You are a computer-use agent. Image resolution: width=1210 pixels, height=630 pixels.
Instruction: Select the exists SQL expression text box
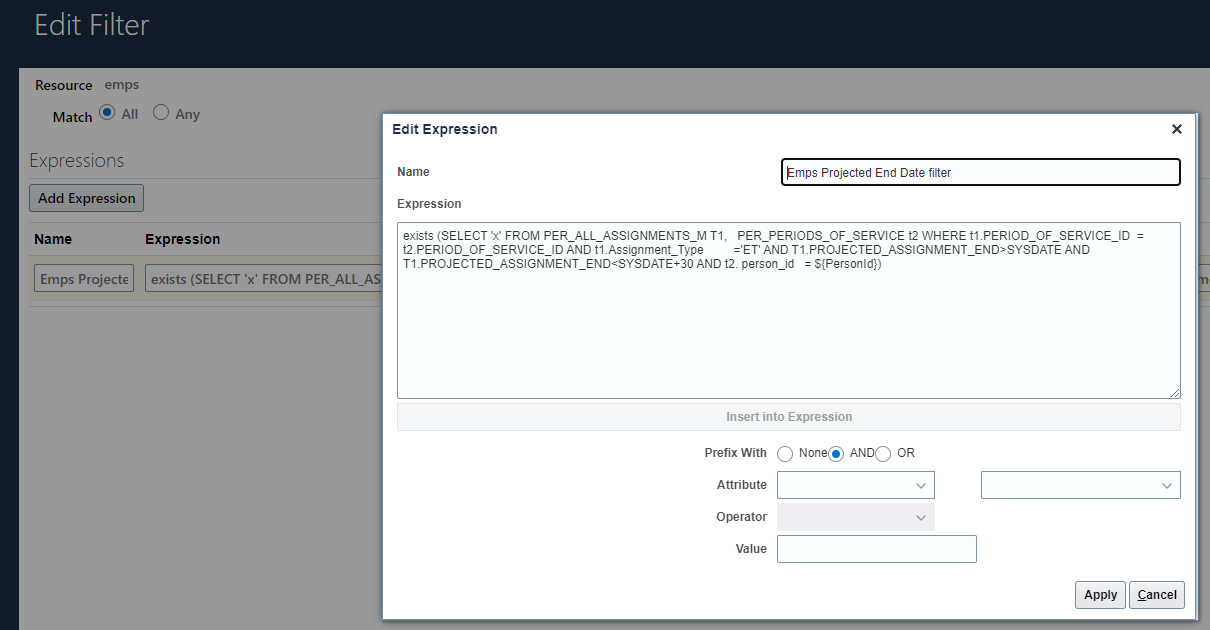789,310
